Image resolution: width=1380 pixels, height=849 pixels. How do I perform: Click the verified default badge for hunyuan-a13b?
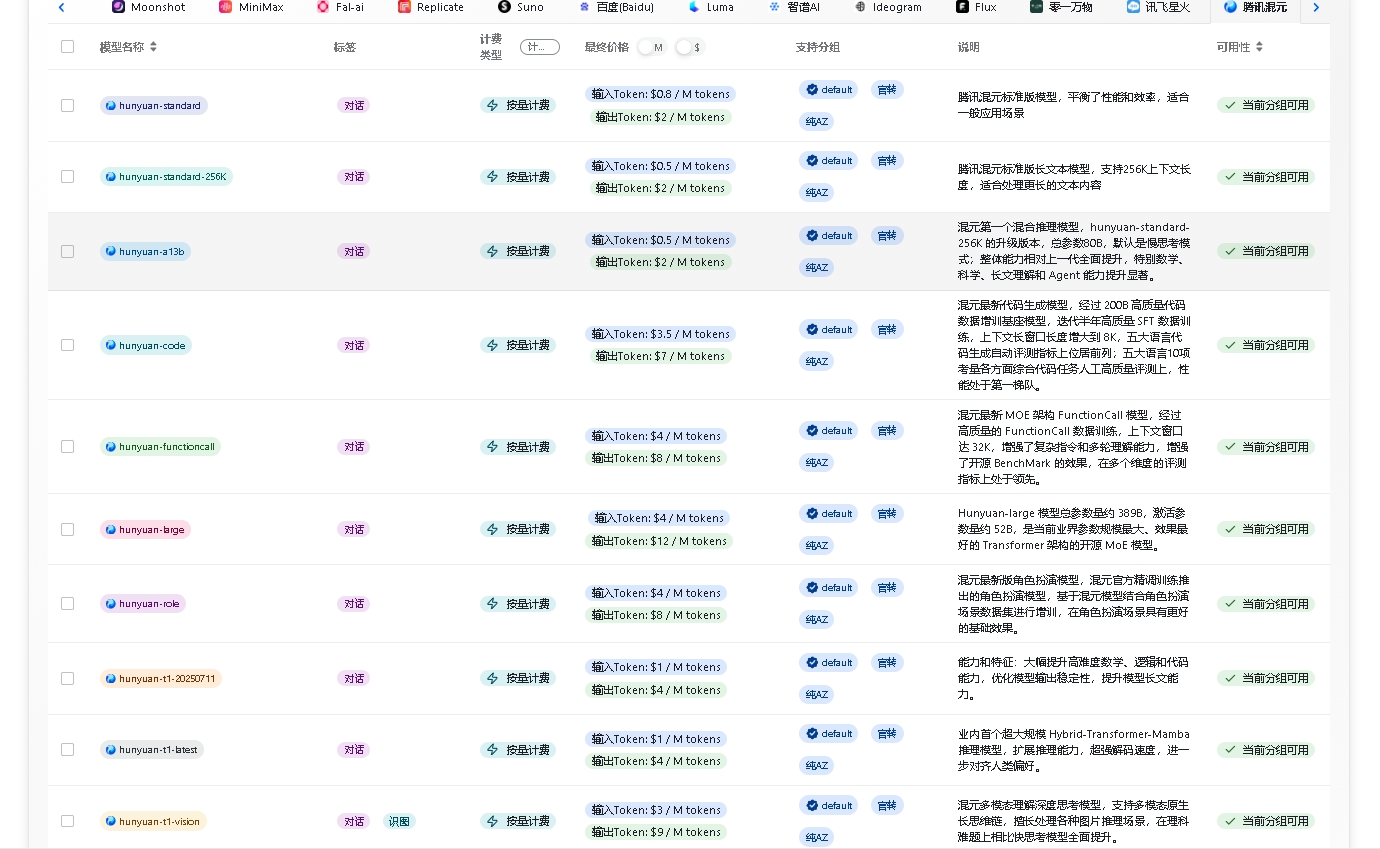click(x=828, y=236)
